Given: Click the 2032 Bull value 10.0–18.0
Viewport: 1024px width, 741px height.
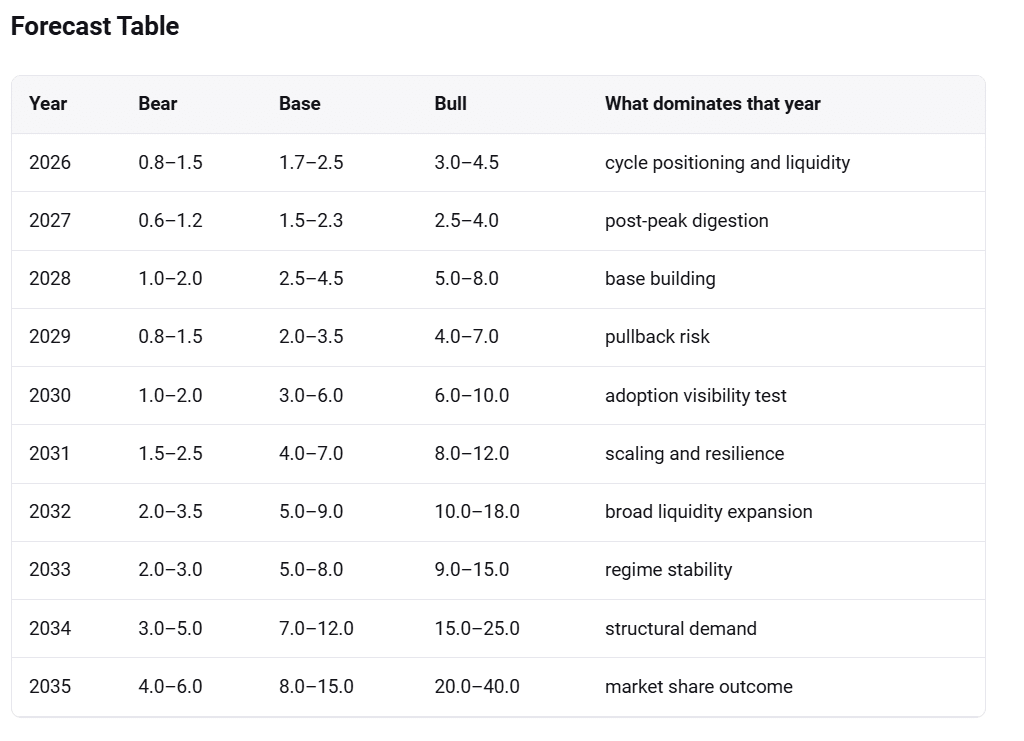Looking at the screenshot, I should tap(477, 512).
